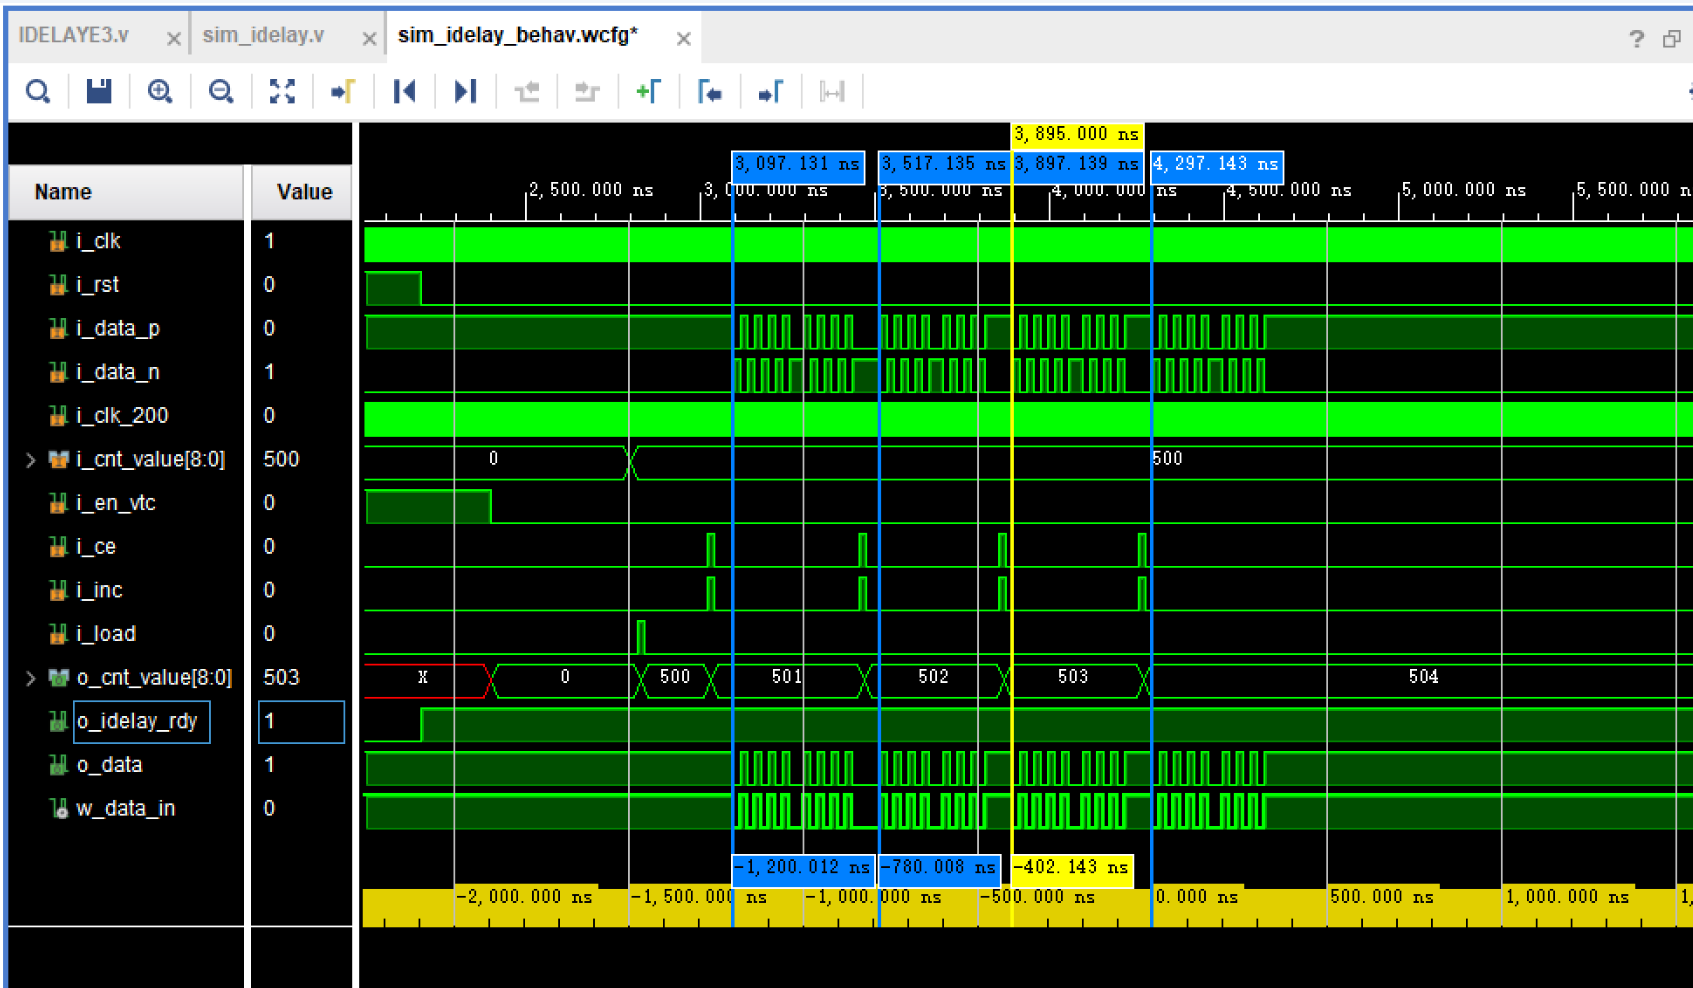Zoom in on the waveform

pyautogui.click(x=160, y=91)
